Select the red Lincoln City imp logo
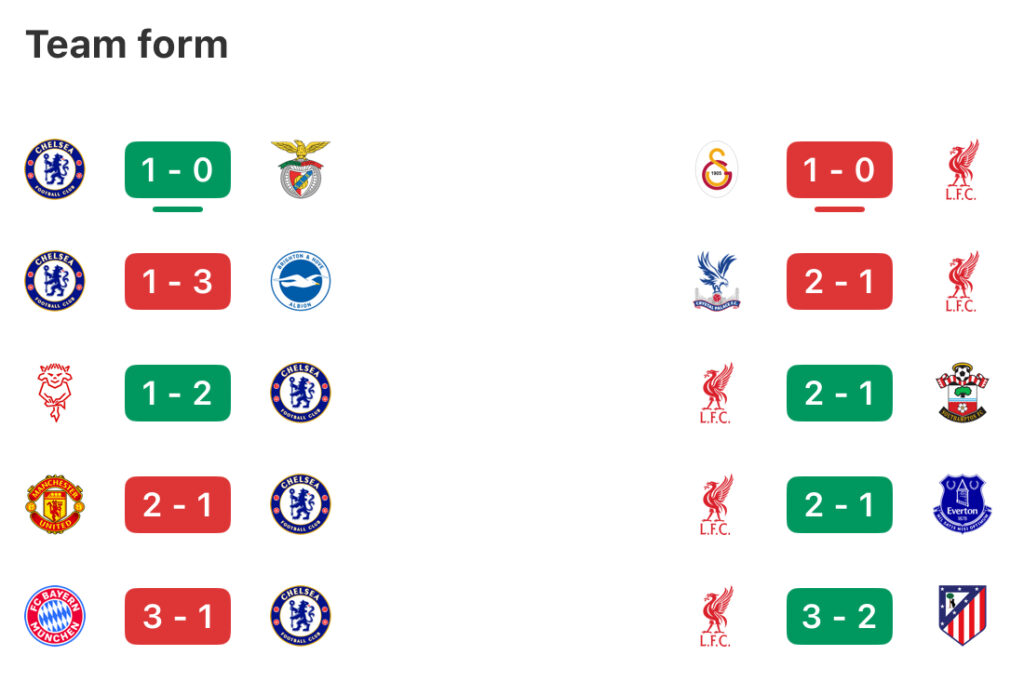 tap(55, 392)
